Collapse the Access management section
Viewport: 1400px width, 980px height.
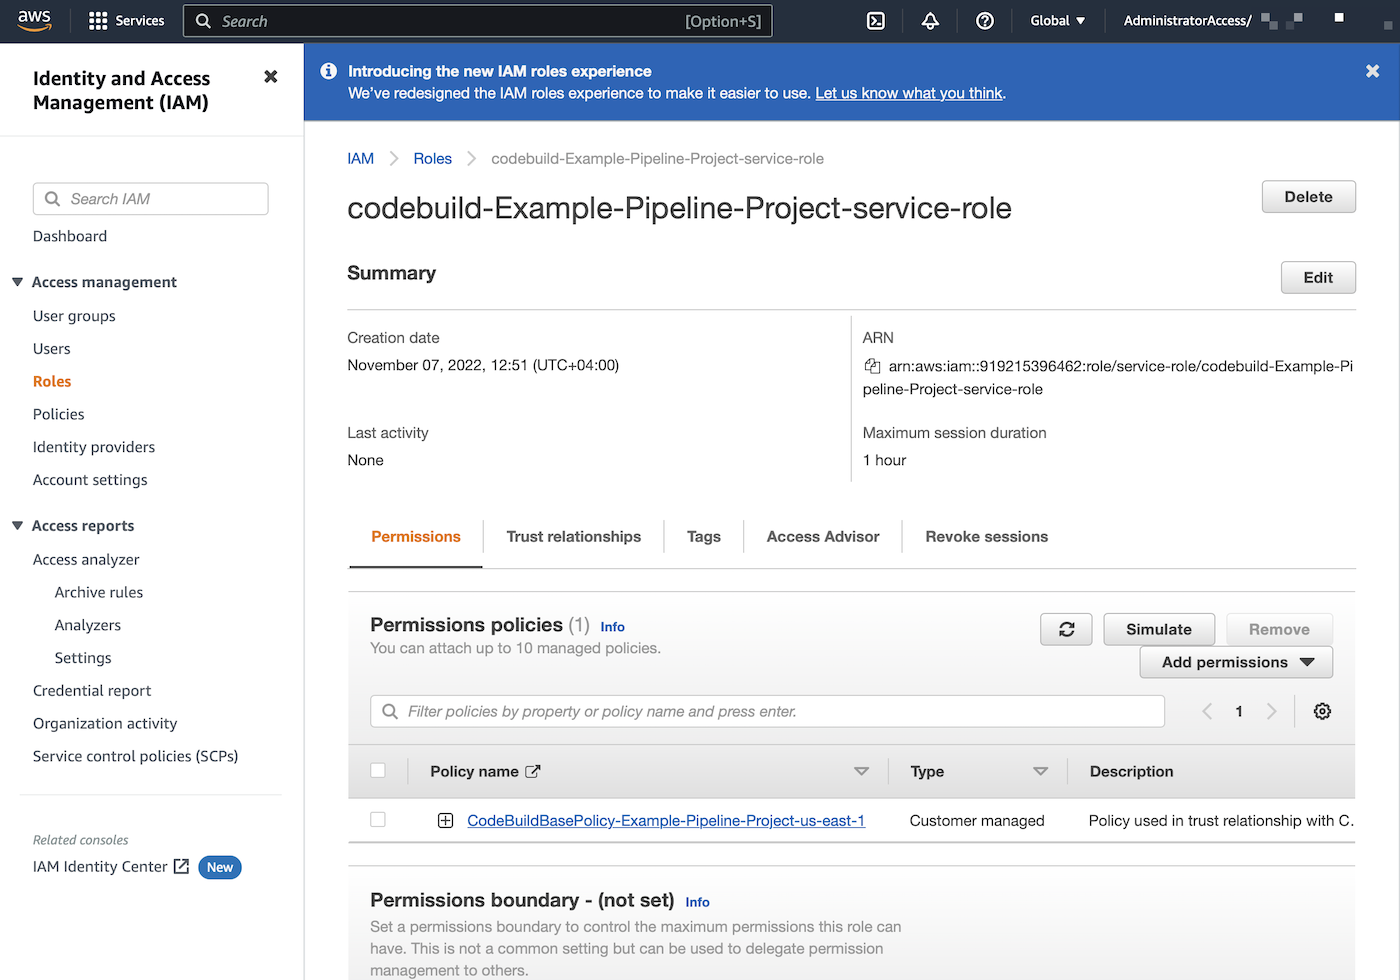tap(18, 282)
